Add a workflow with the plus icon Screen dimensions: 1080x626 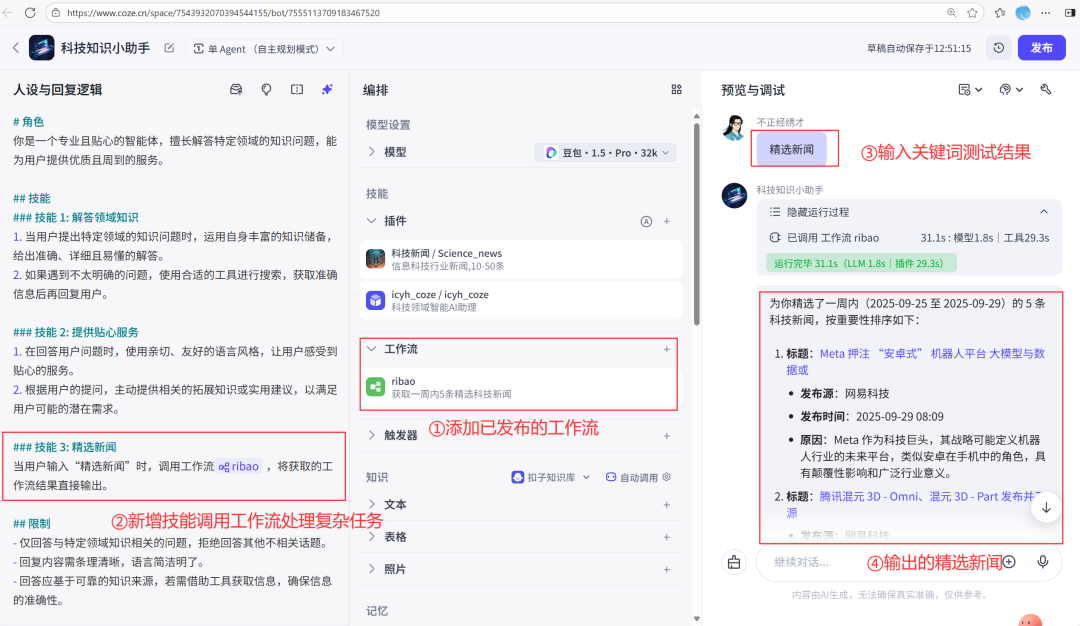[x=667, y=350]
